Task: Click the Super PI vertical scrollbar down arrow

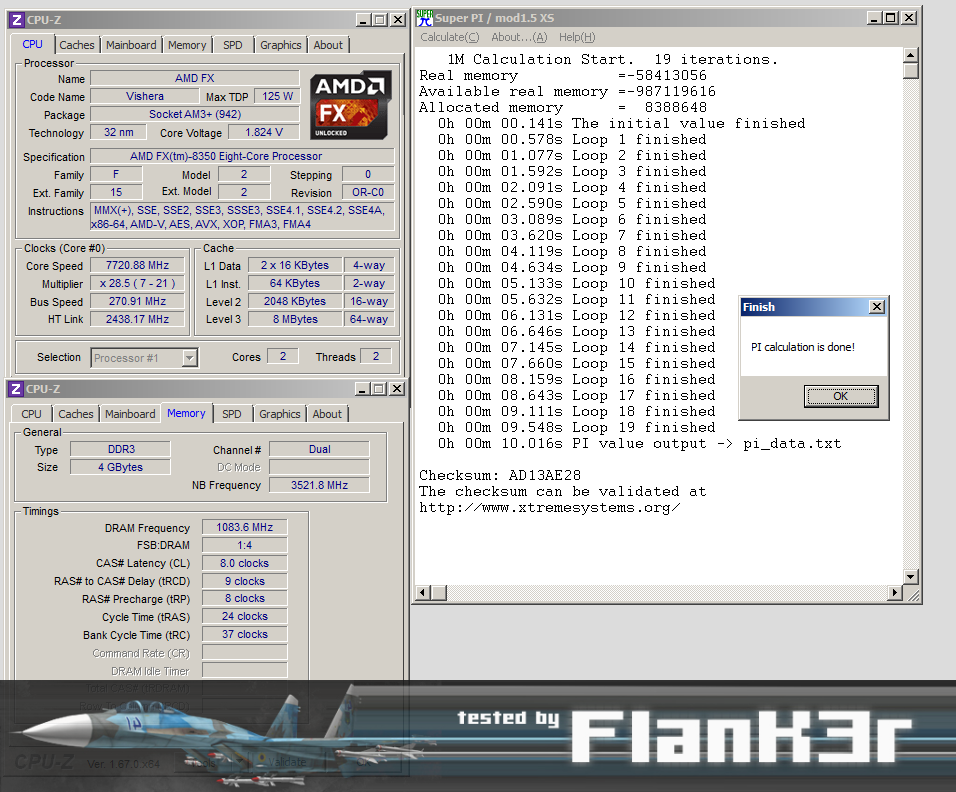Action: click(910, 577)
